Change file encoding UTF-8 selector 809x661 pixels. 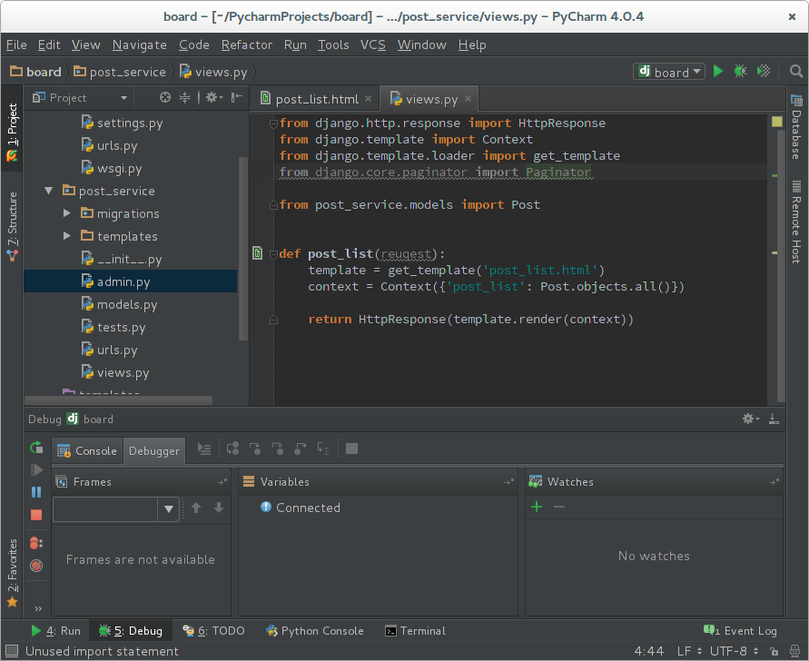734,651
